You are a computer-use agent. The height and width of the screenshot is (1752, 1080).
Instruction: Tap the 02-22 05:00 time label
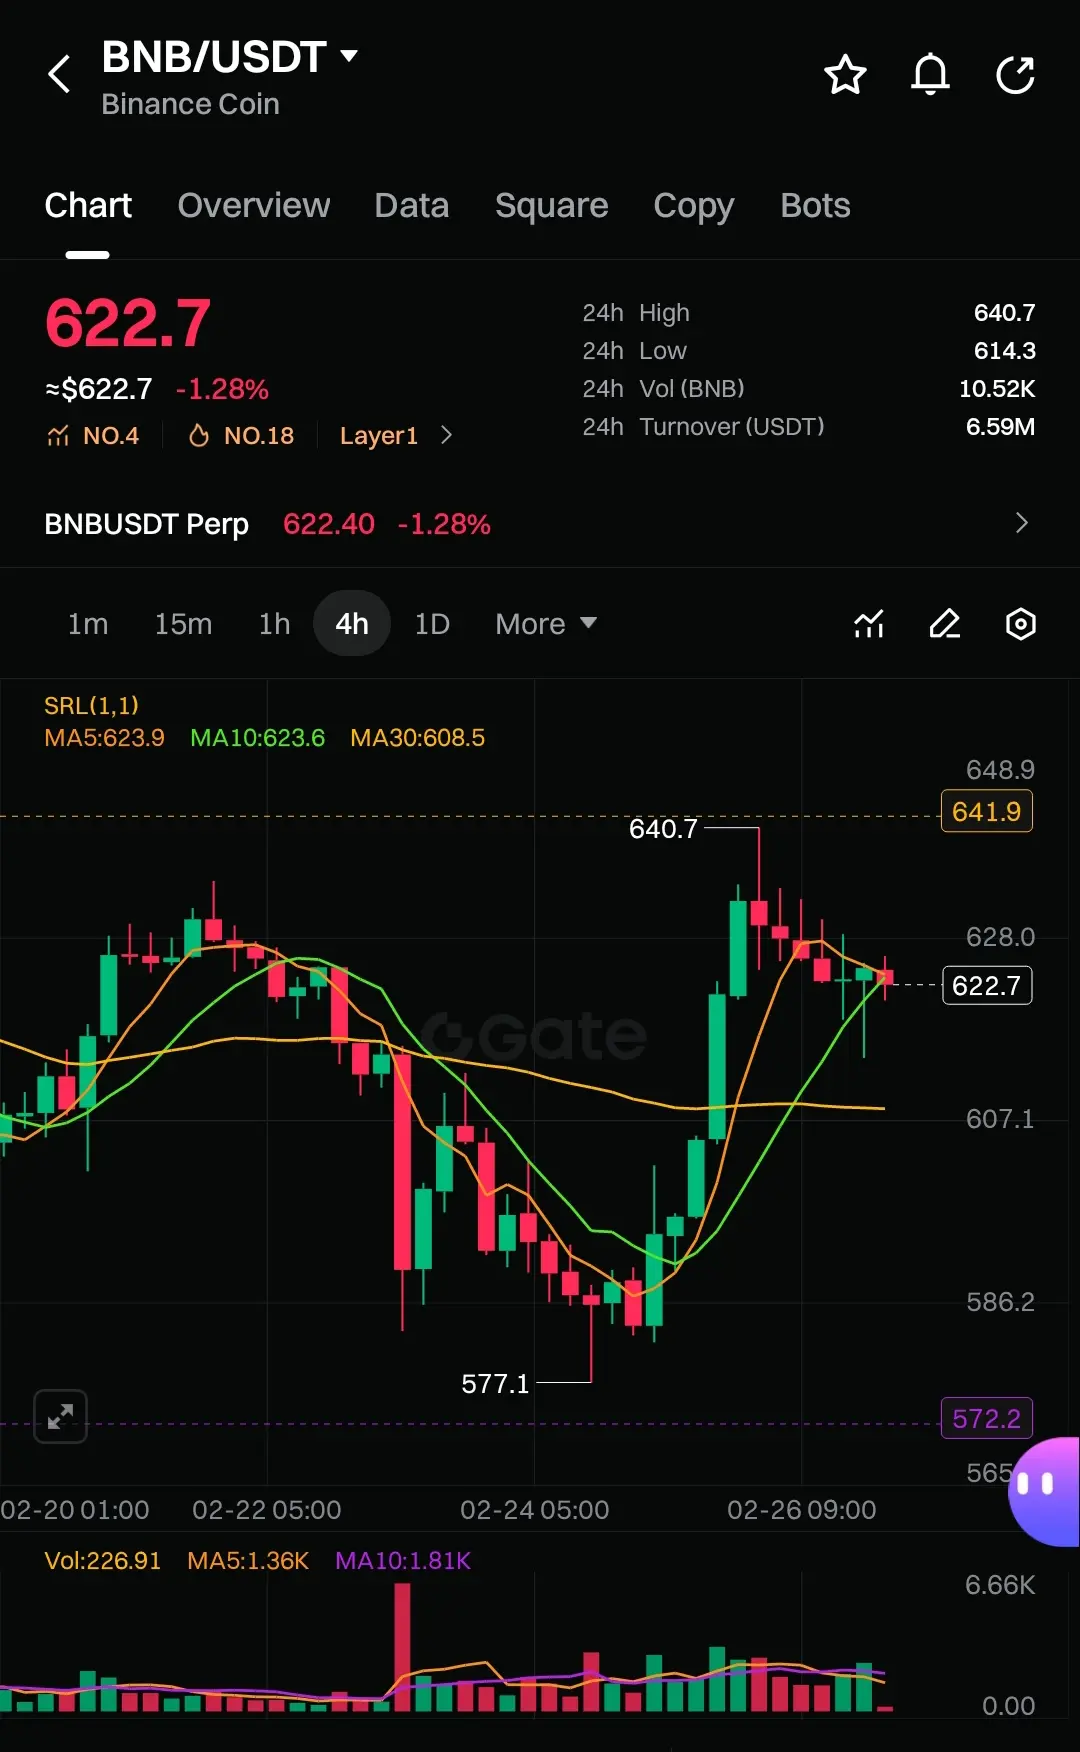(267, 1510)
